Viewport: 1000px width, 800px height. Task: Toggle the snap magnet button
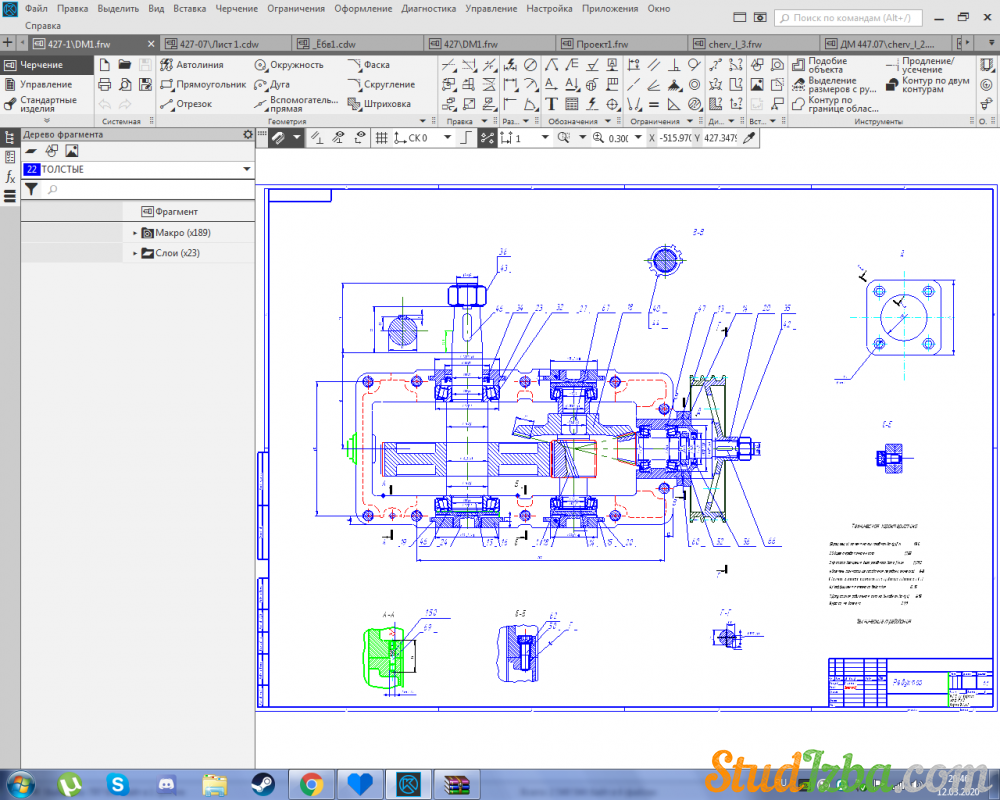pos(279,138)
